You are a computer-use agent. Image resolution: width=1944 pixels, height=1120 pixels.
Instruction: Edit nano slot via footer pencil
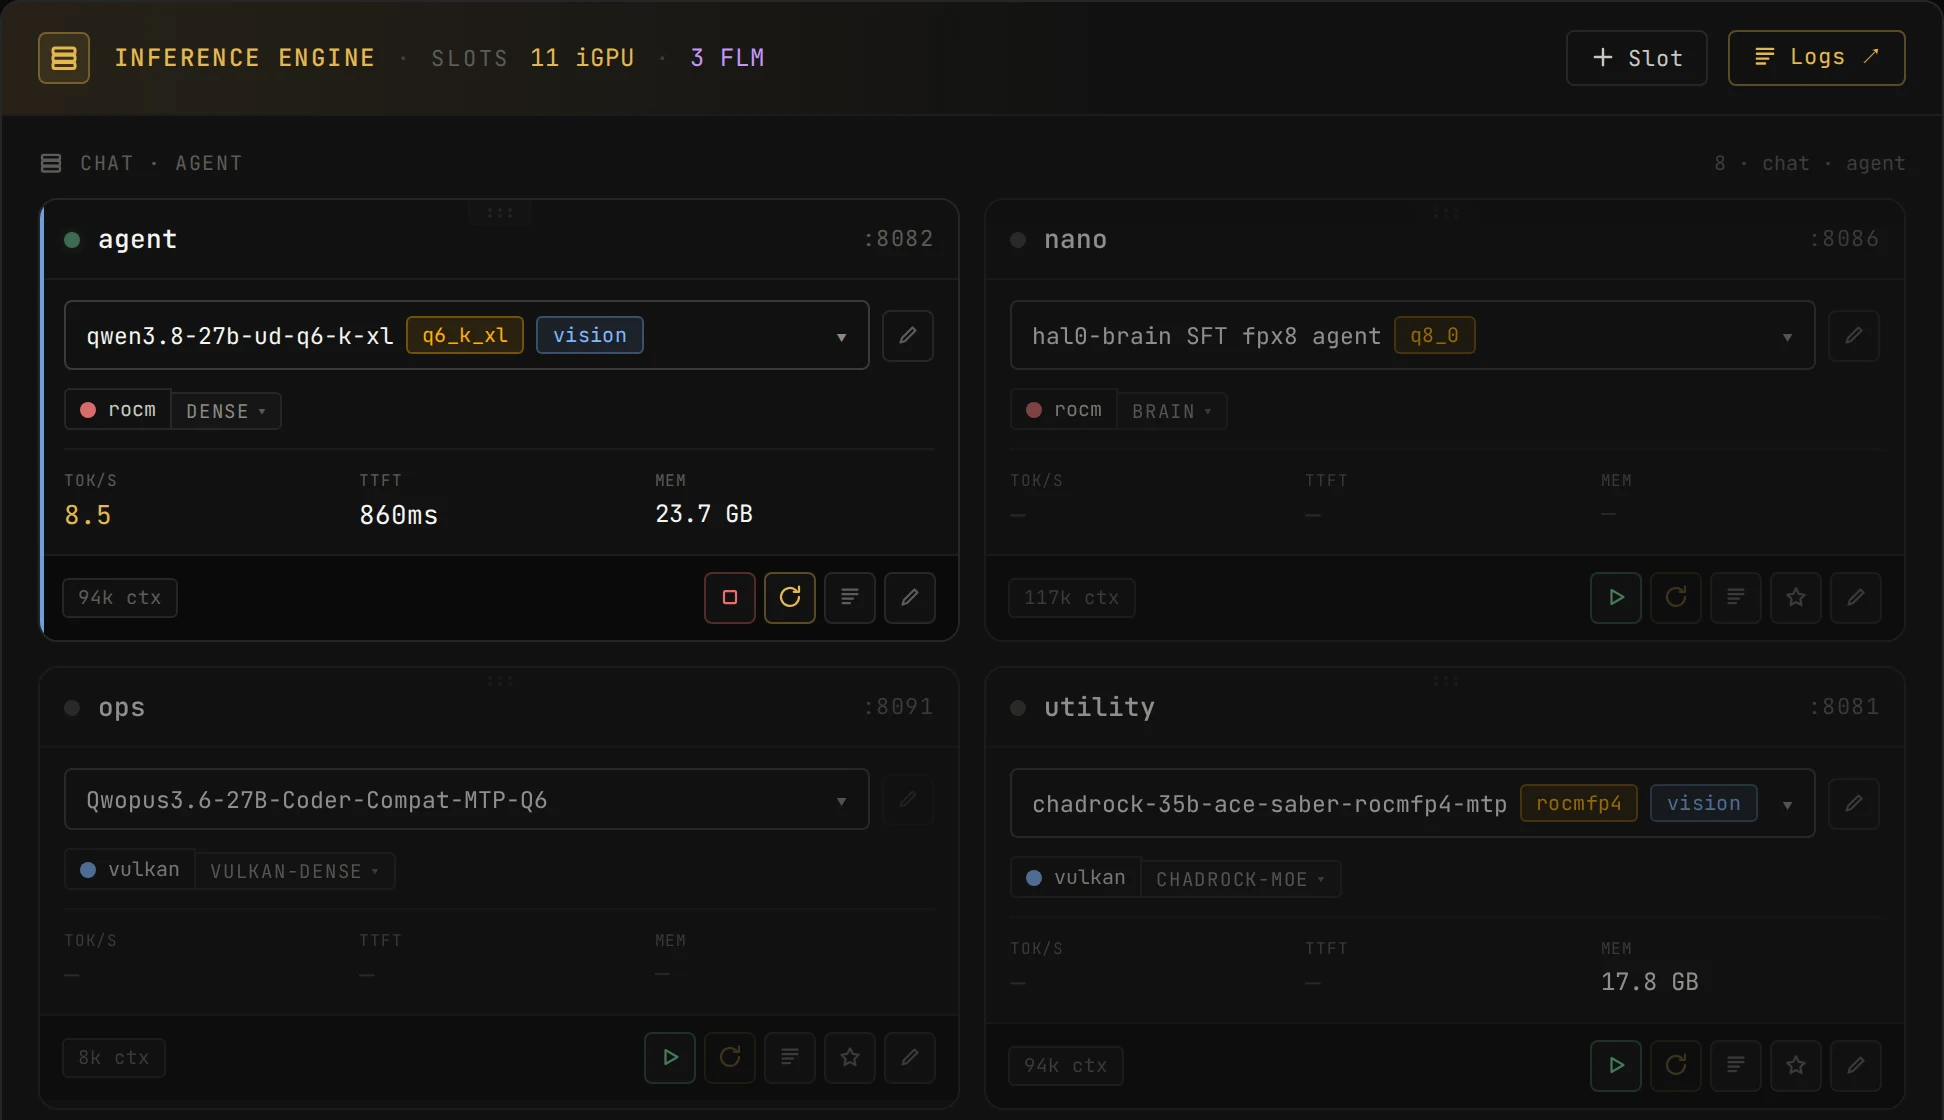tap(1856, 598)
